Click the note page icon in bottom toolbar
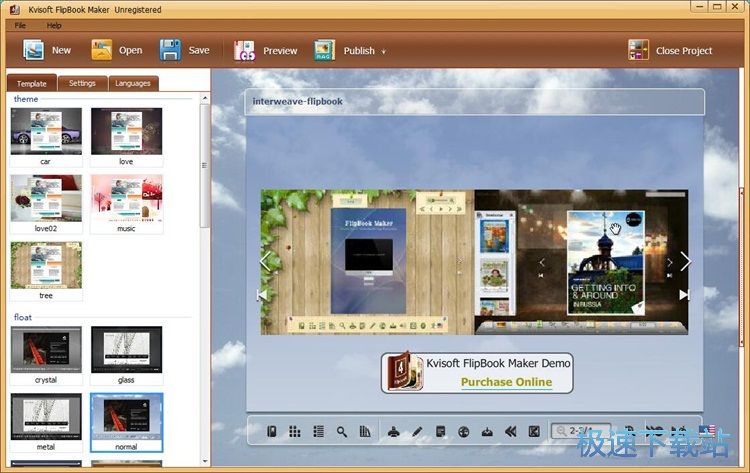 (441, 432)
